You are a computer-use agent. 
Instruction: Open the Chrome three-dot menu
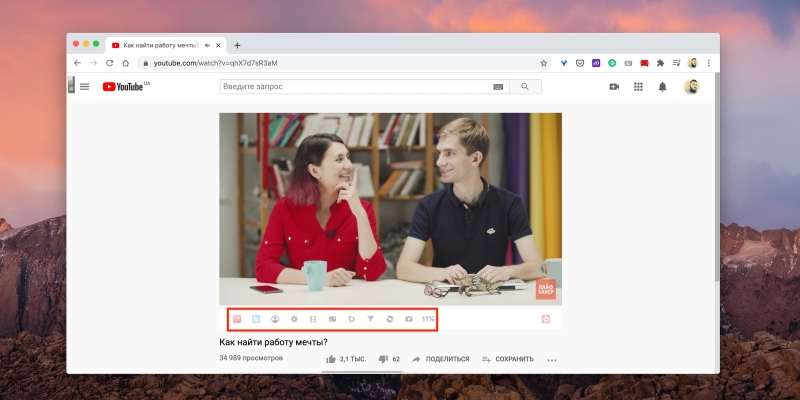click(709, 63)
